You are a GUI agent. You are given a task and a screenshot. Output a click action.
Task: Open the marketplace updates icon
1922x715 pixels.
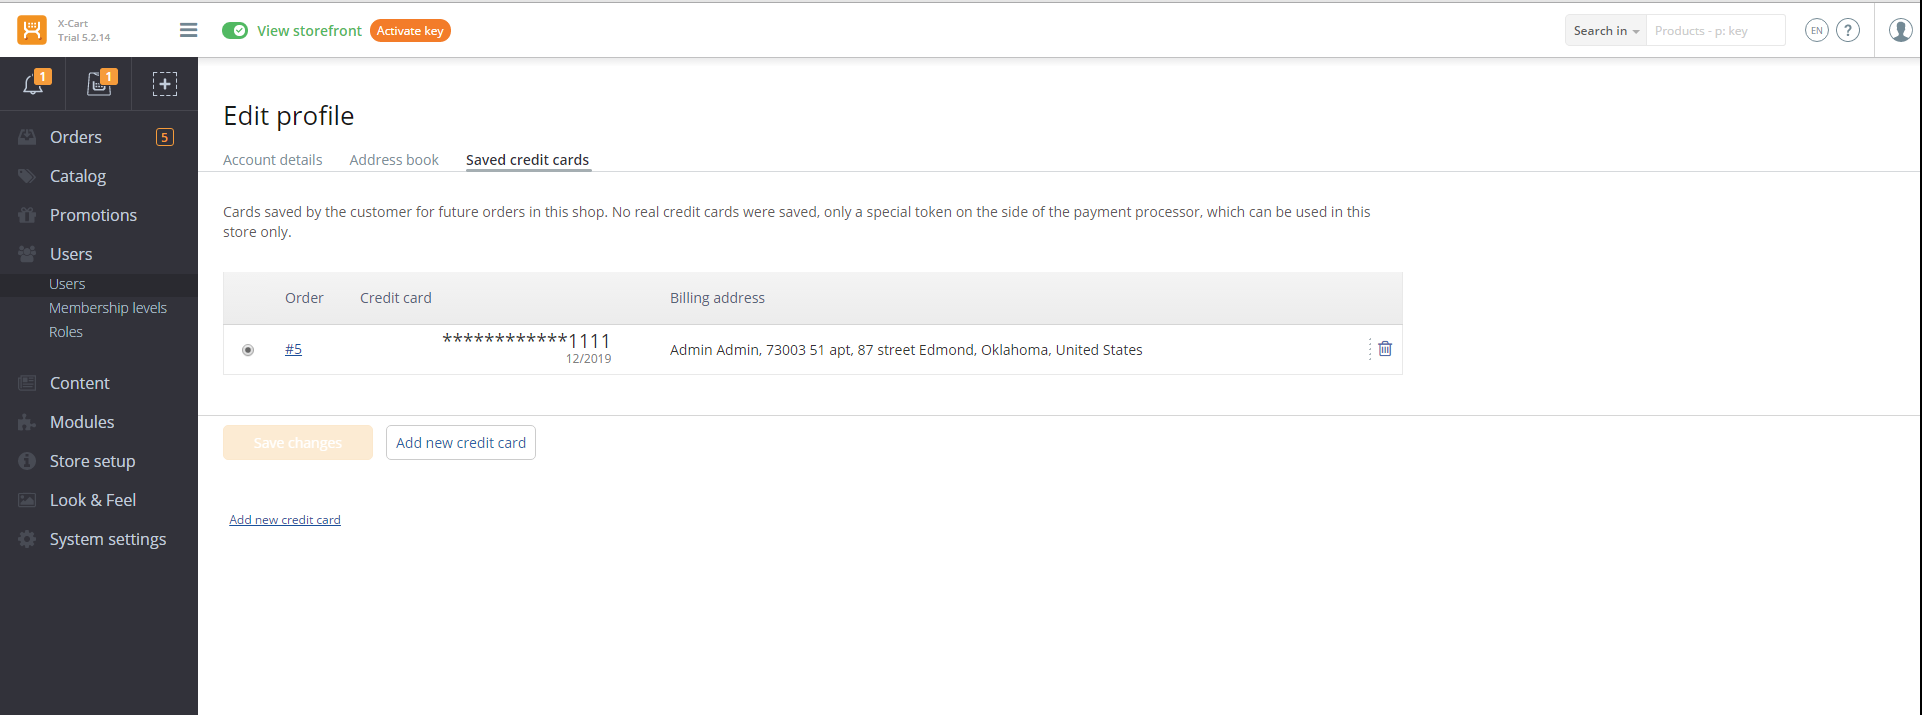click(100, 83)
